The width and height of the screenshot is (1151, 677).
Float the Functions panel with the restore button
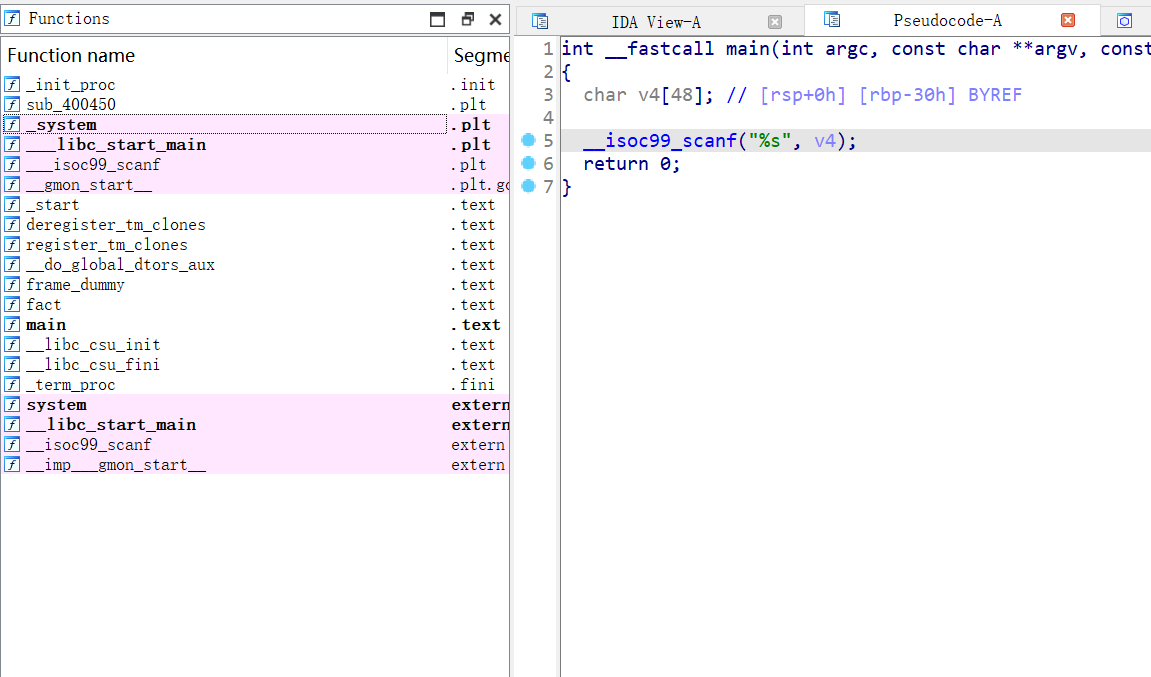tap(468, 19)
